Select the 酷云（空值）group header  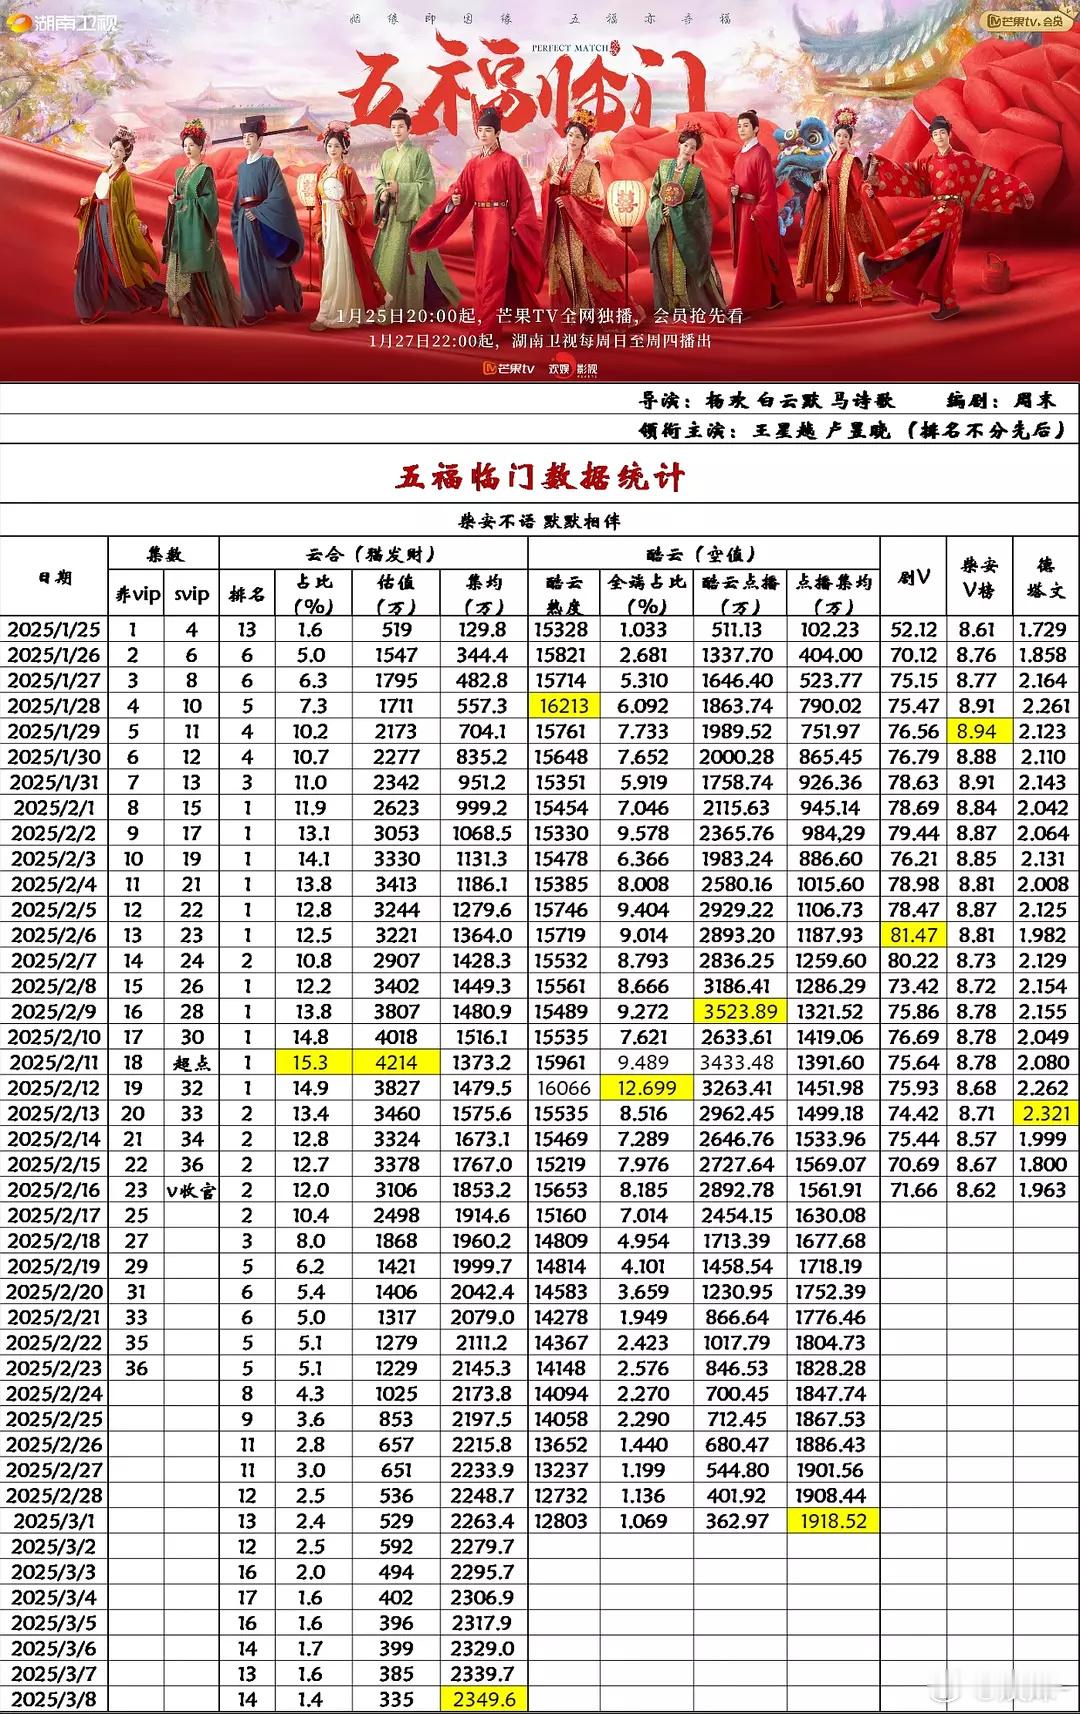coord(703,554)
